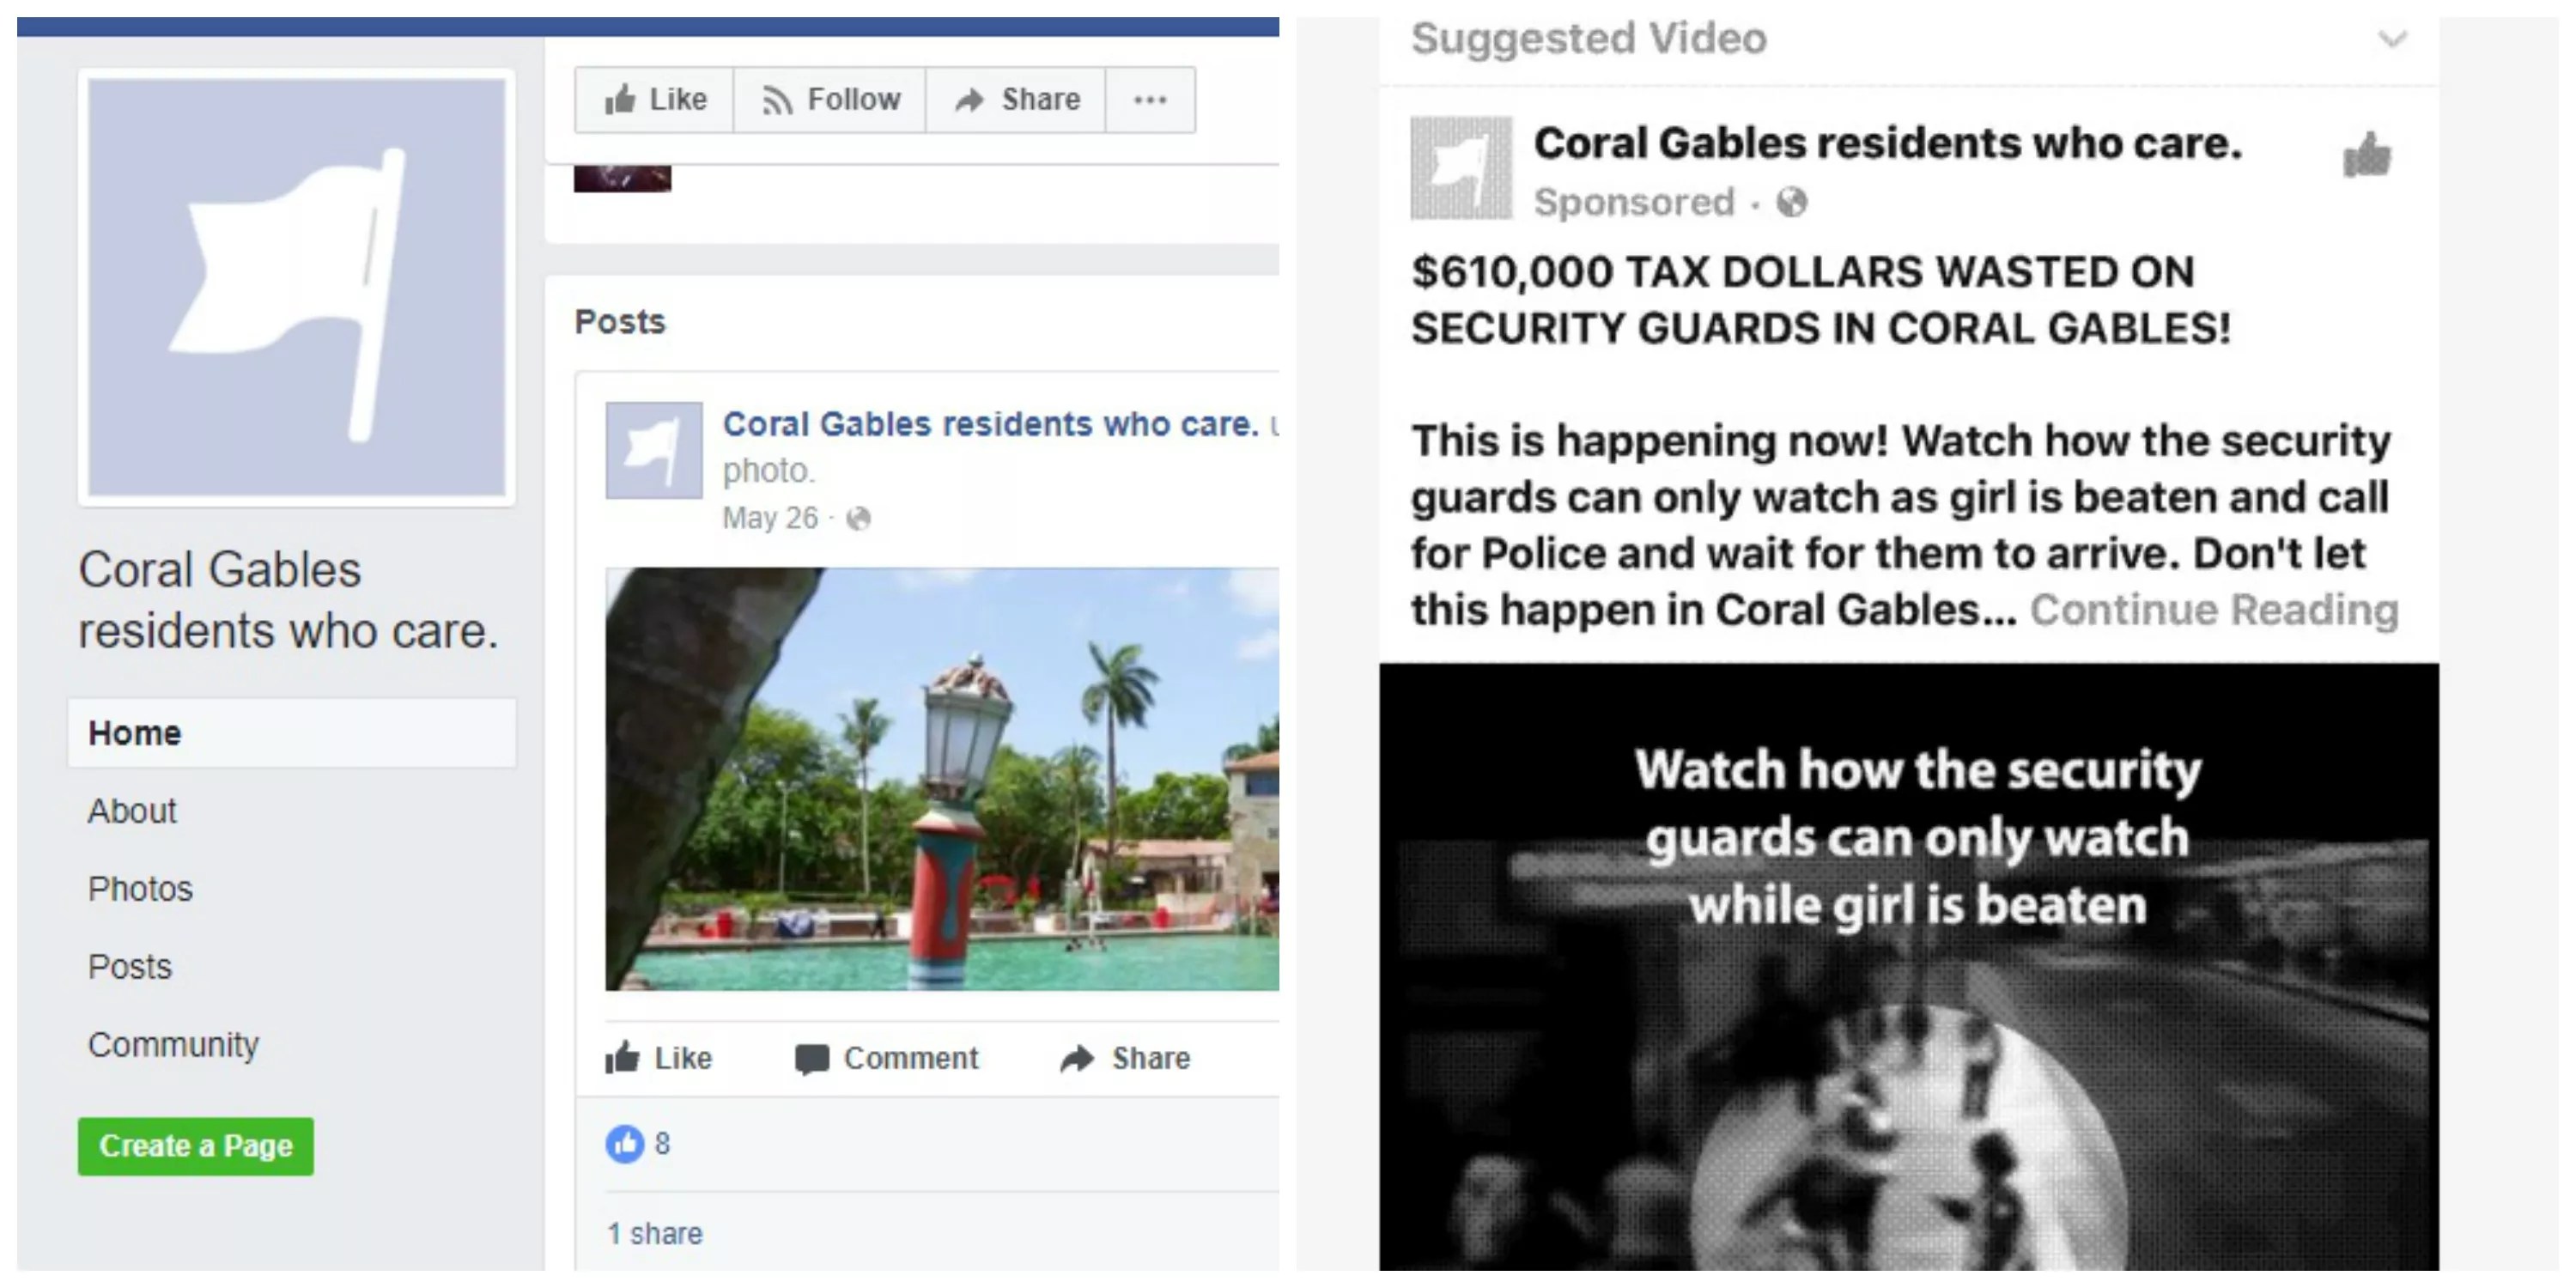Open the Venetian Pool photo in post
2576x1288 pixels.
[942, 779]
